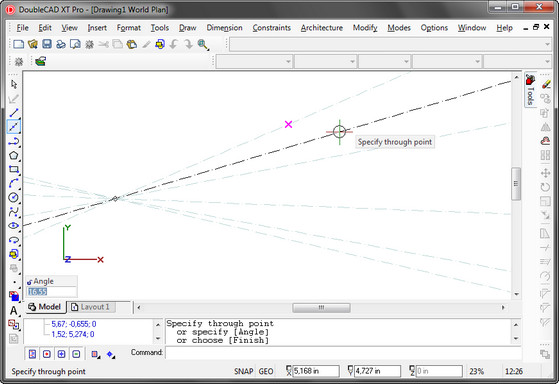Image resolution: width=559 pixels, height=384 pixels.
Task: Pick the Circle drawing tool
Action: pos(14,198)
